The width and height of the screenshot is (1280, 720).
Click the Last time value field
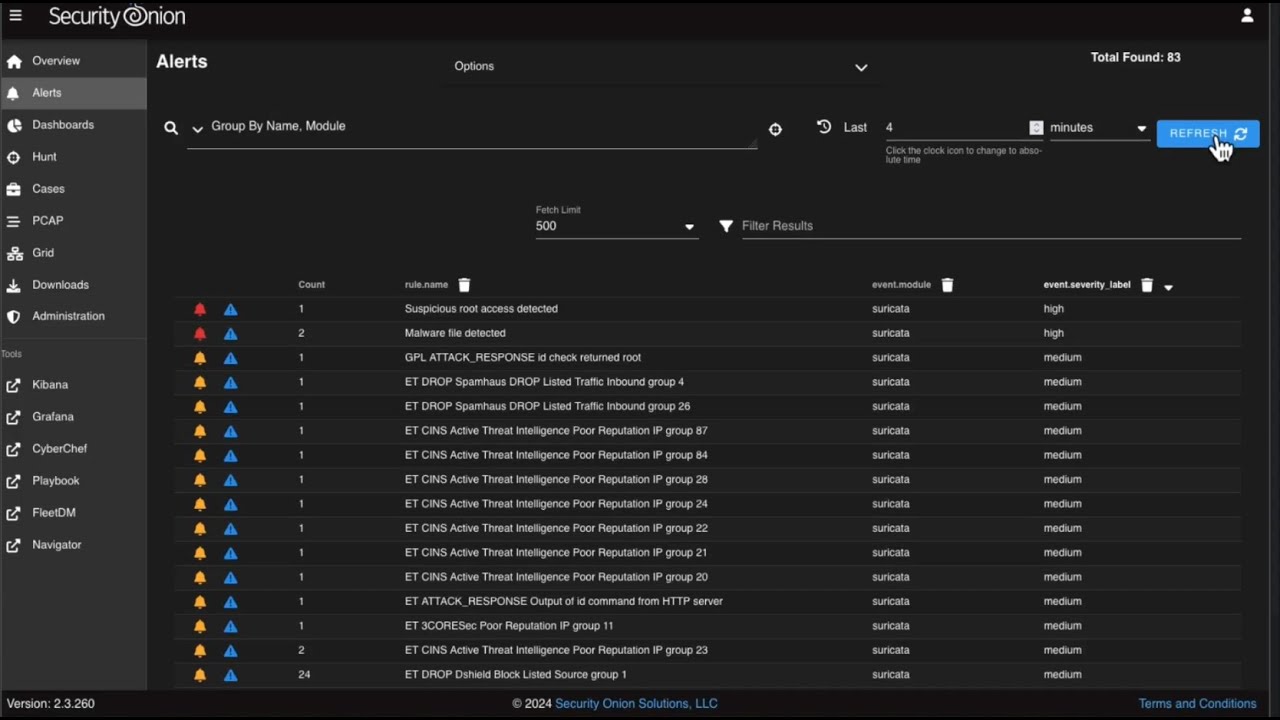click(955, 128)
